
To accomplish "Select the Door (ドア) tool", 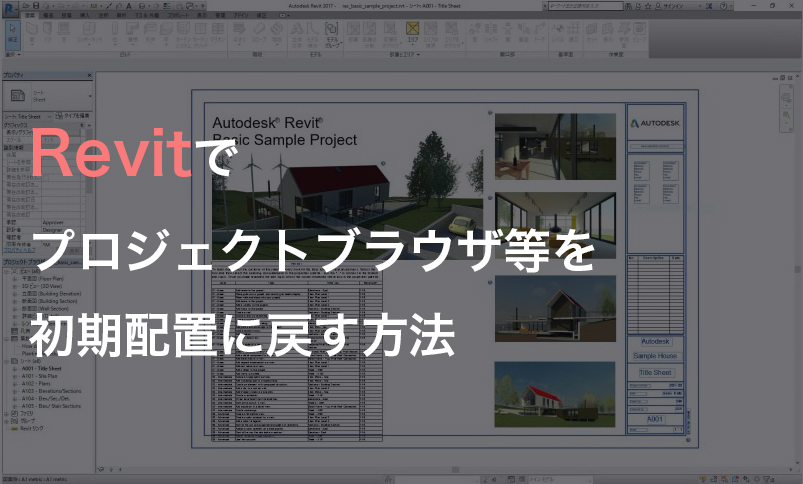I will (48, 33).
